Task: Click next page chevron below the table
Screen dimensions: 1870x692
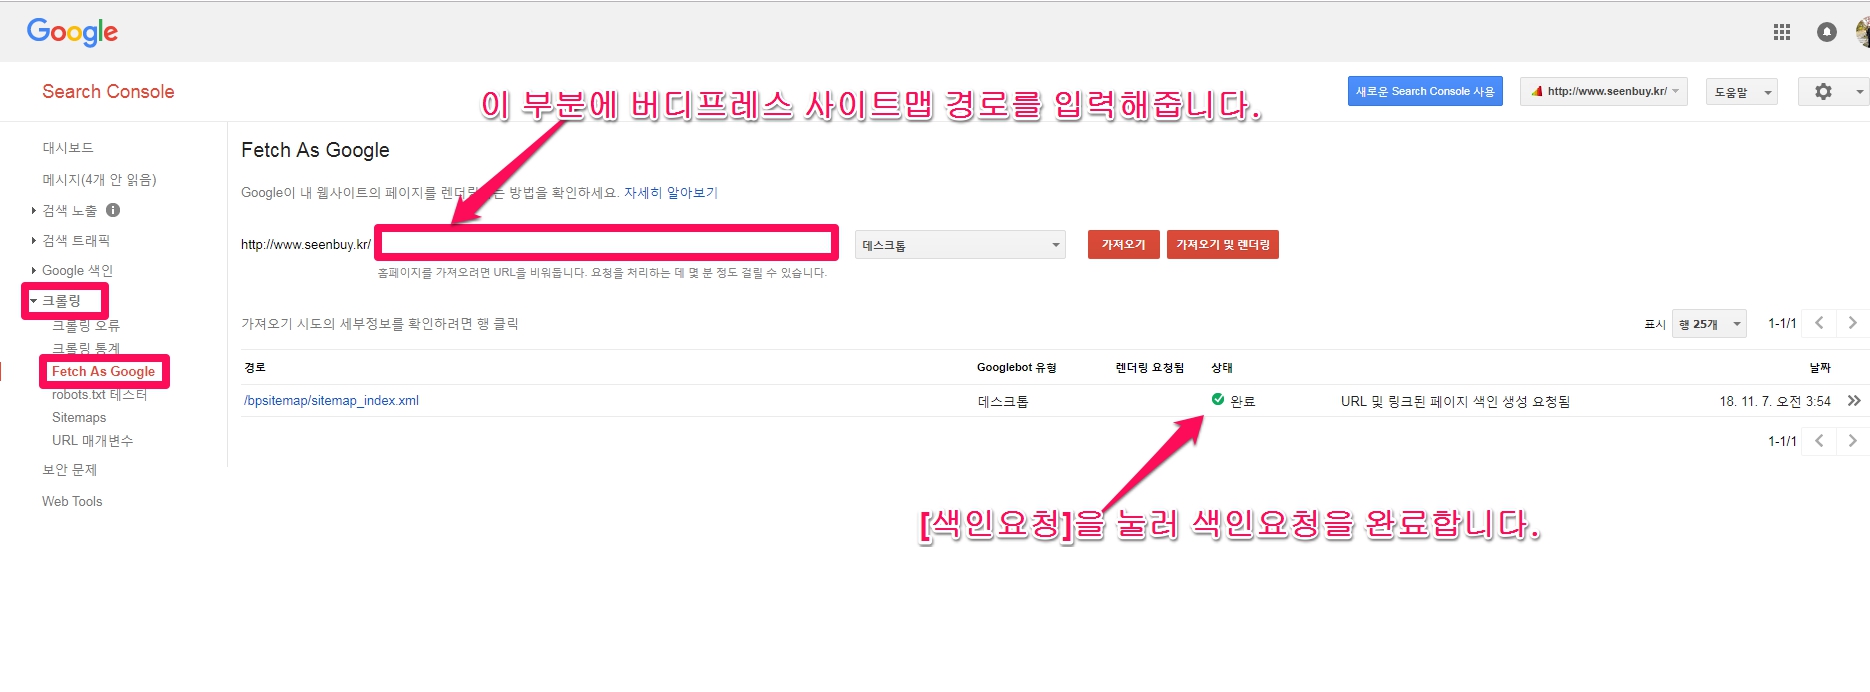Action: click(1852, 441)
